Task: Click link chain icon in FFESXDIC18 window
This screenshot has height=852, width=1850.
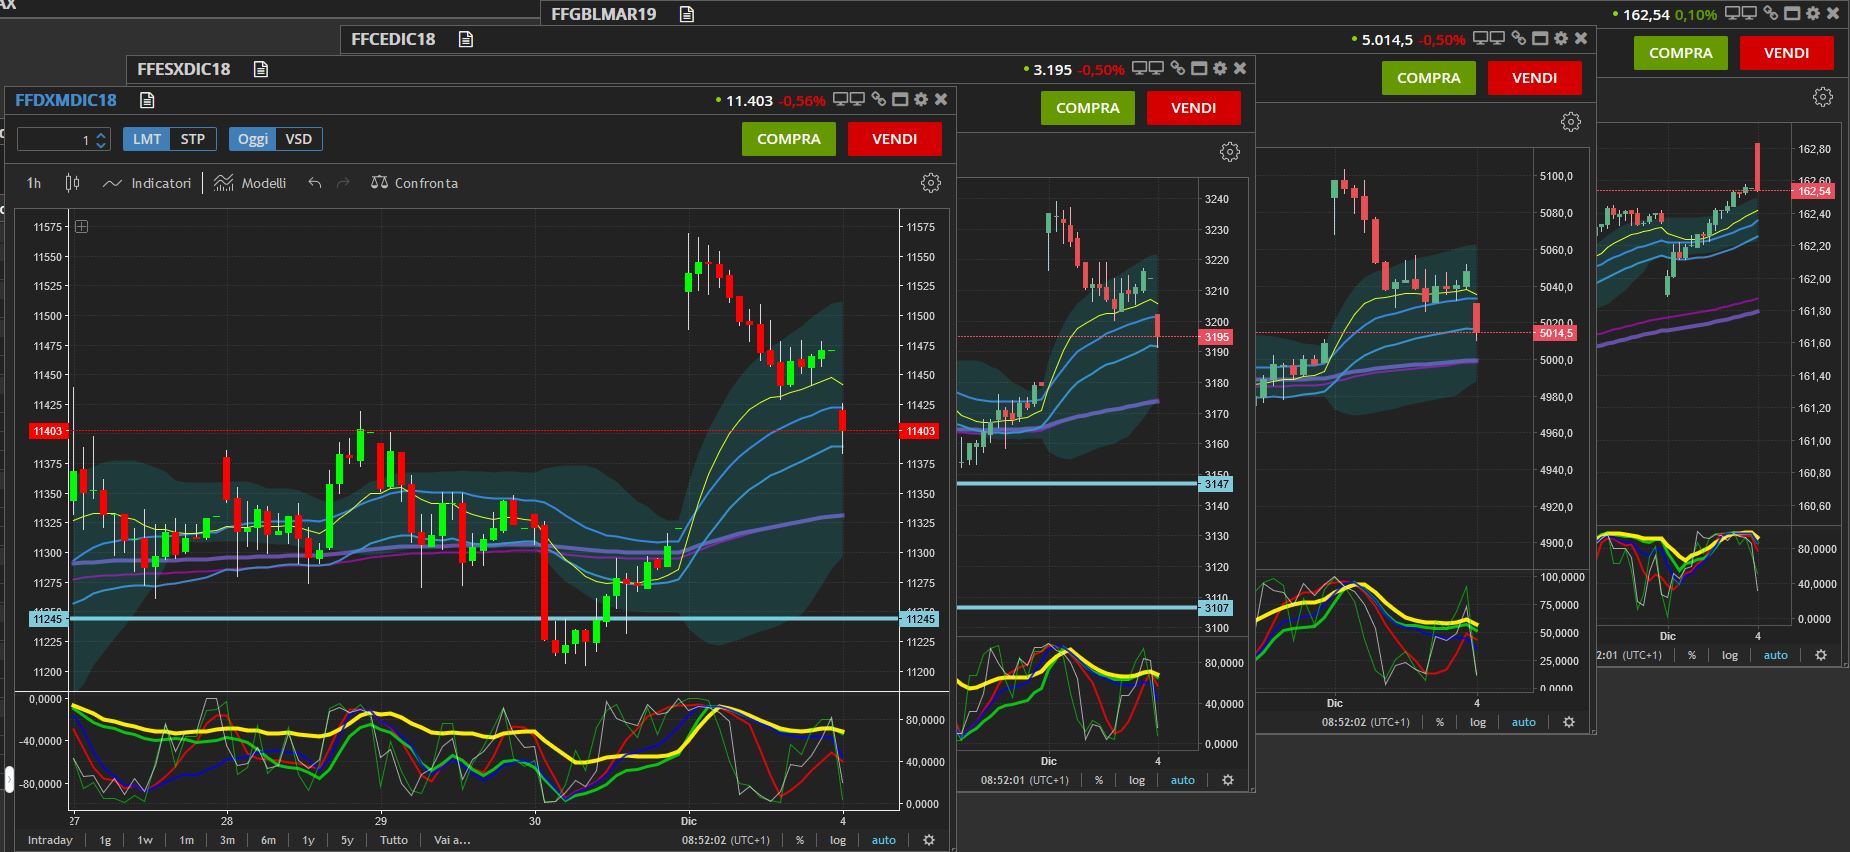Action: tap(1178, 69)
